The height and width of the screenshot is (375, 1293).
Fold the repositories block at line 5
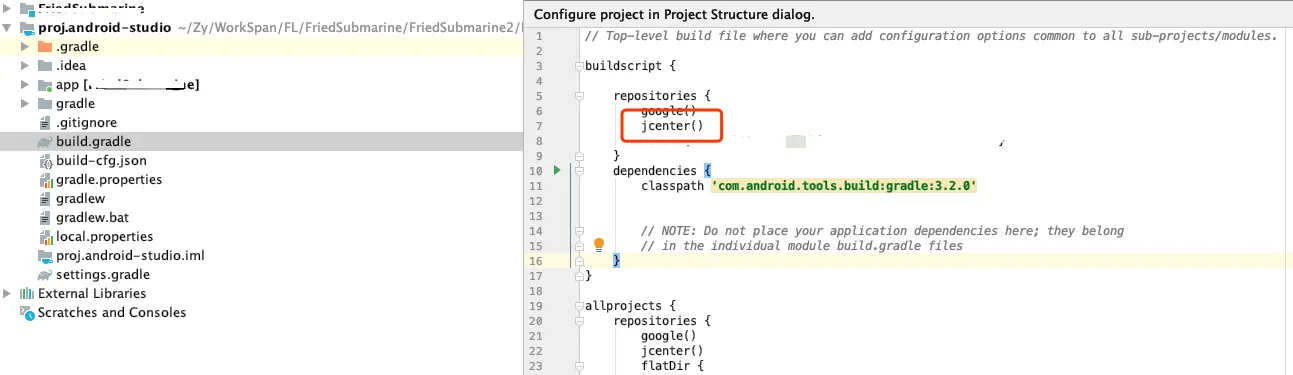[x=578, y=96]
